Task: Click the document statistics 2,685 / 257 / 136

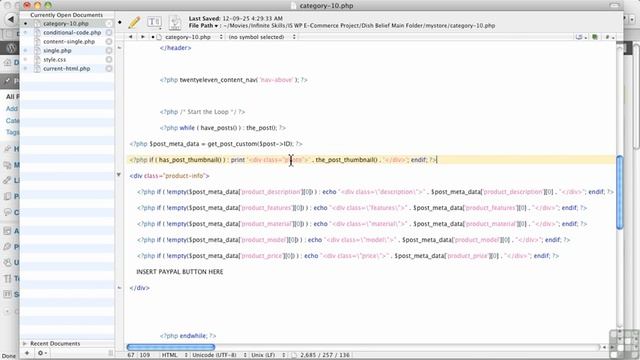Action: pyautogui.click(x=325, y=355)
